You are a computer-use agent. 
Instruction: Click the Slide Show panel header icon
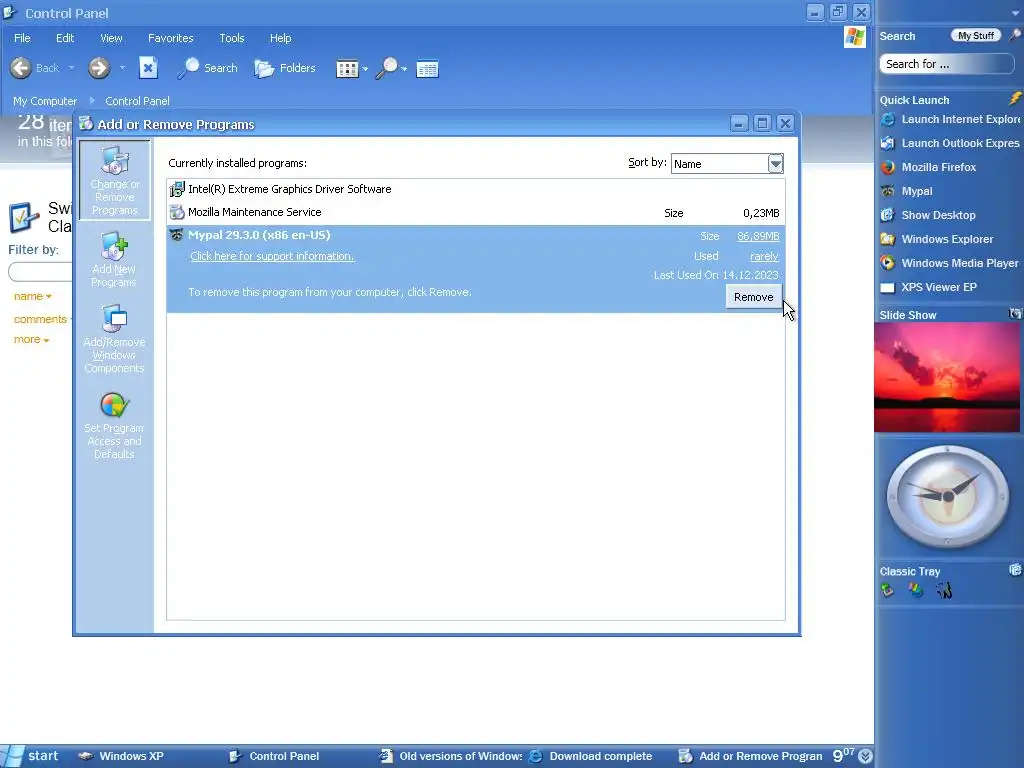[x=1015, y=314]
